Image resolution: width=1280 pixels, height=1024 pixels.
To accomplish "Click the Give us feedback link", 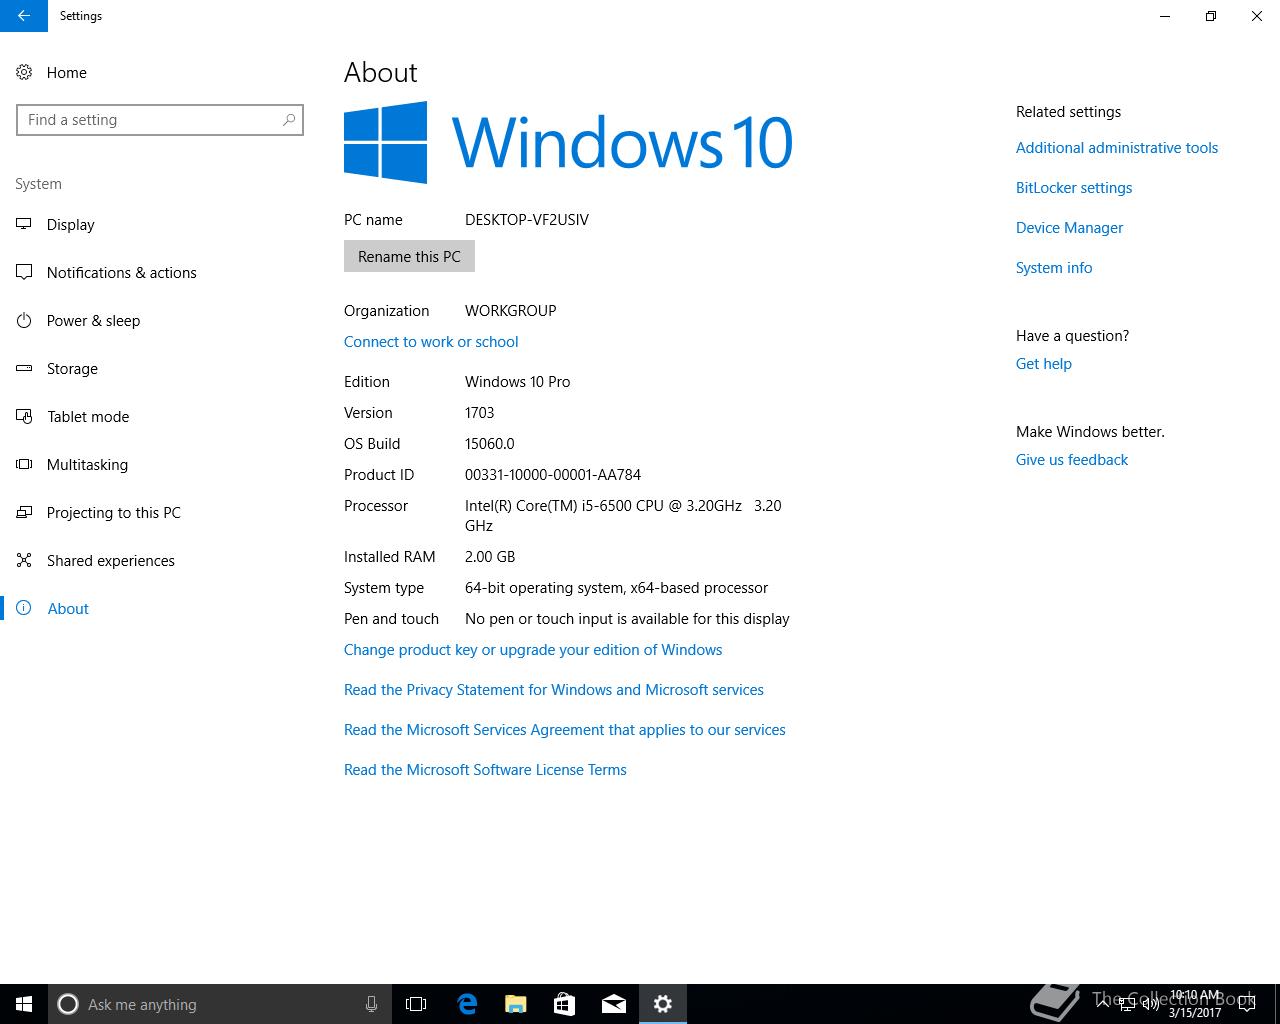I will pyautogui.click(x=1072, y=460).
